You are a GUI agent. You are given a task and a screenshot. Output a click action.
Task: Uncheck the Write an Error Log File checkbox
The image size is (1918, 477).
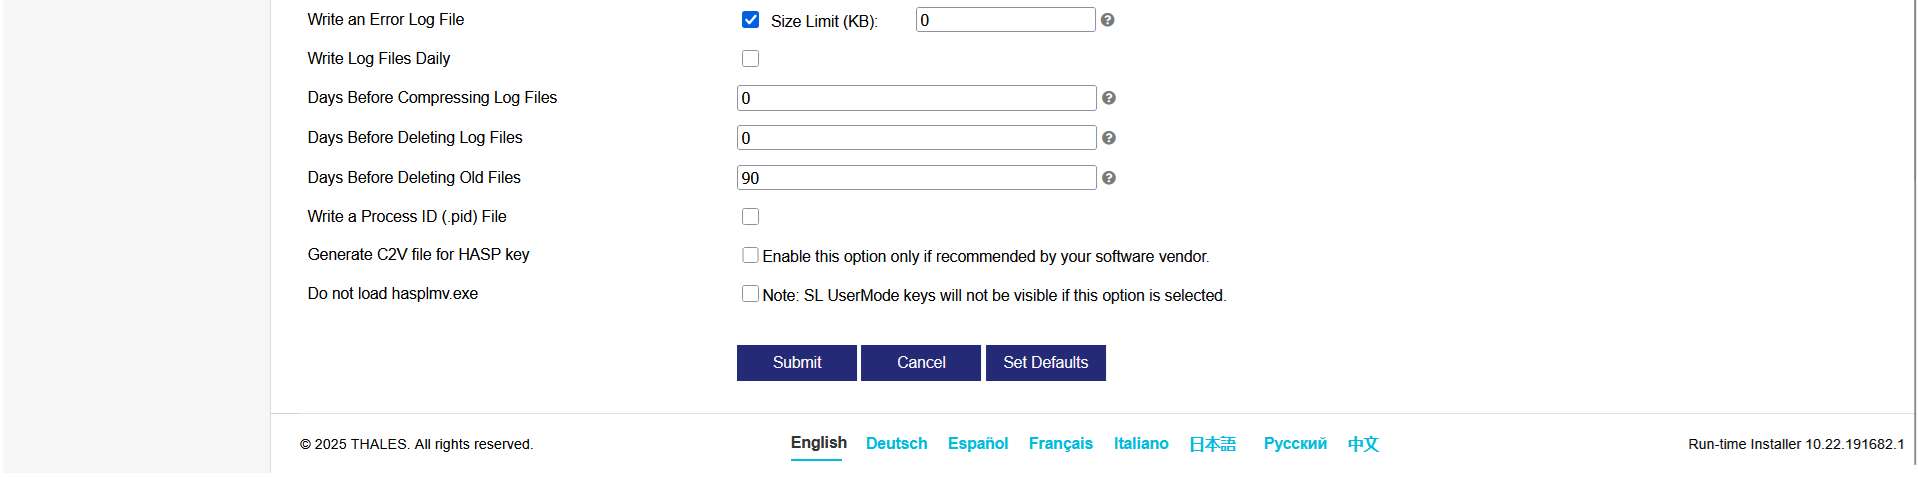point(750,20)
